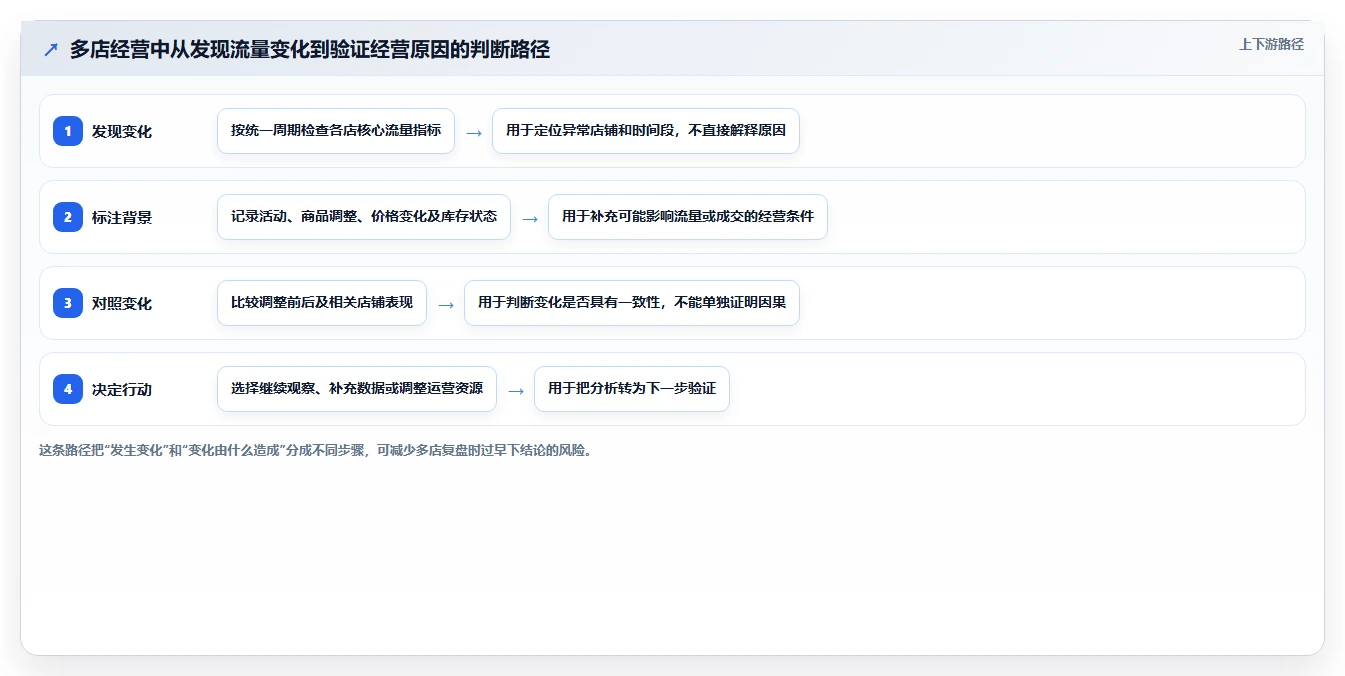Click the 记录活动、商品调整、价格变化及库存状态 box

(x=364, y=217)
